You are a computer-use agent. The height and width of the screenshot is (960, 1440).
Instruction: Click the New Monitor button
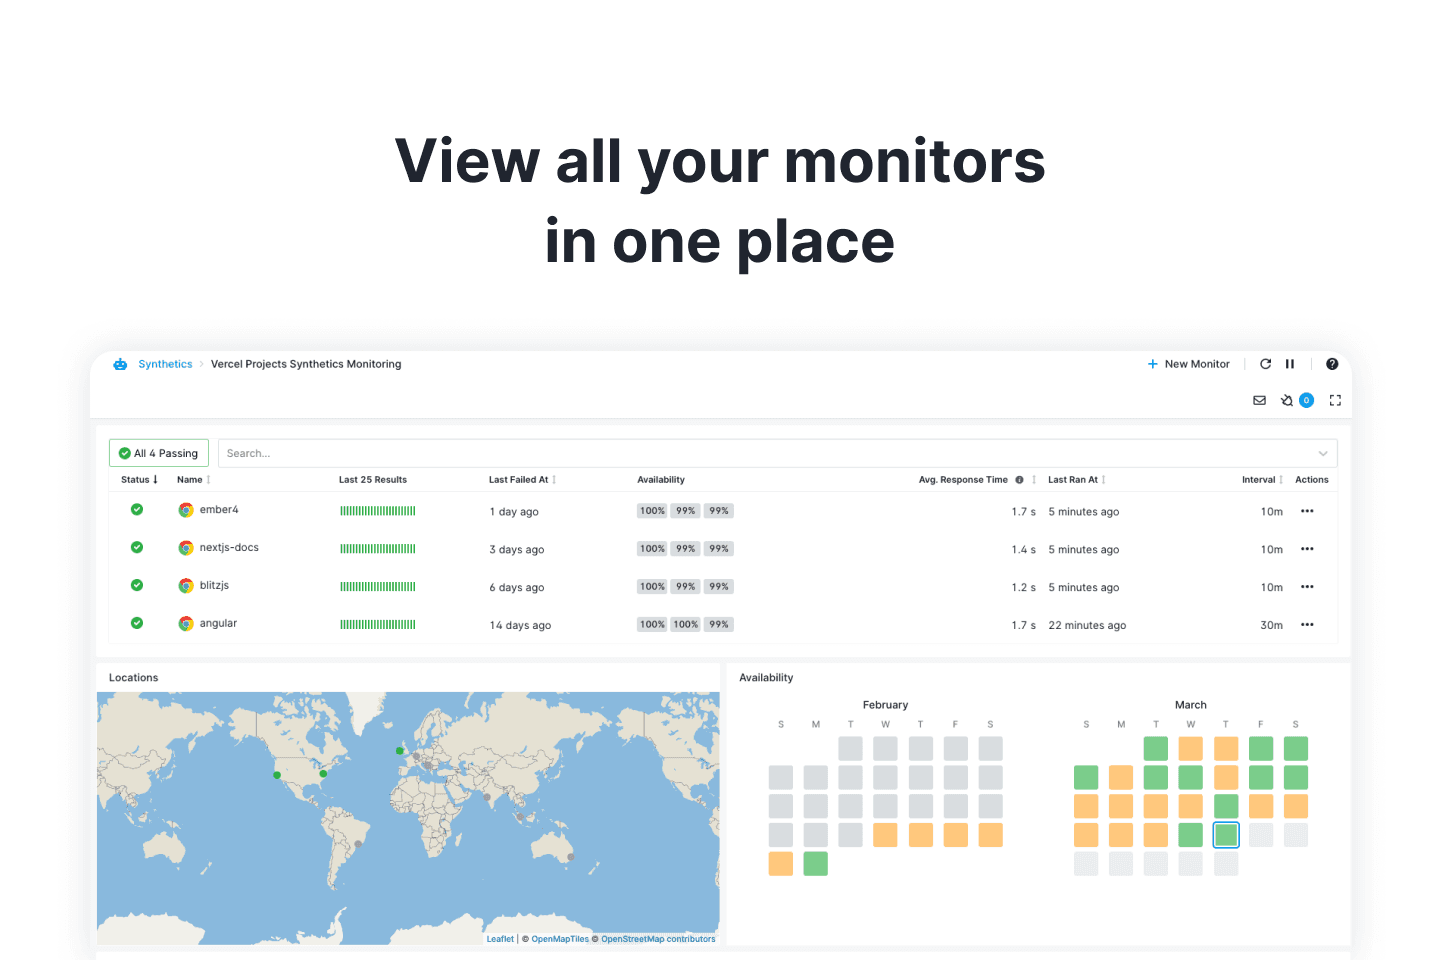pyautogui.click(x=1188, y=364)
